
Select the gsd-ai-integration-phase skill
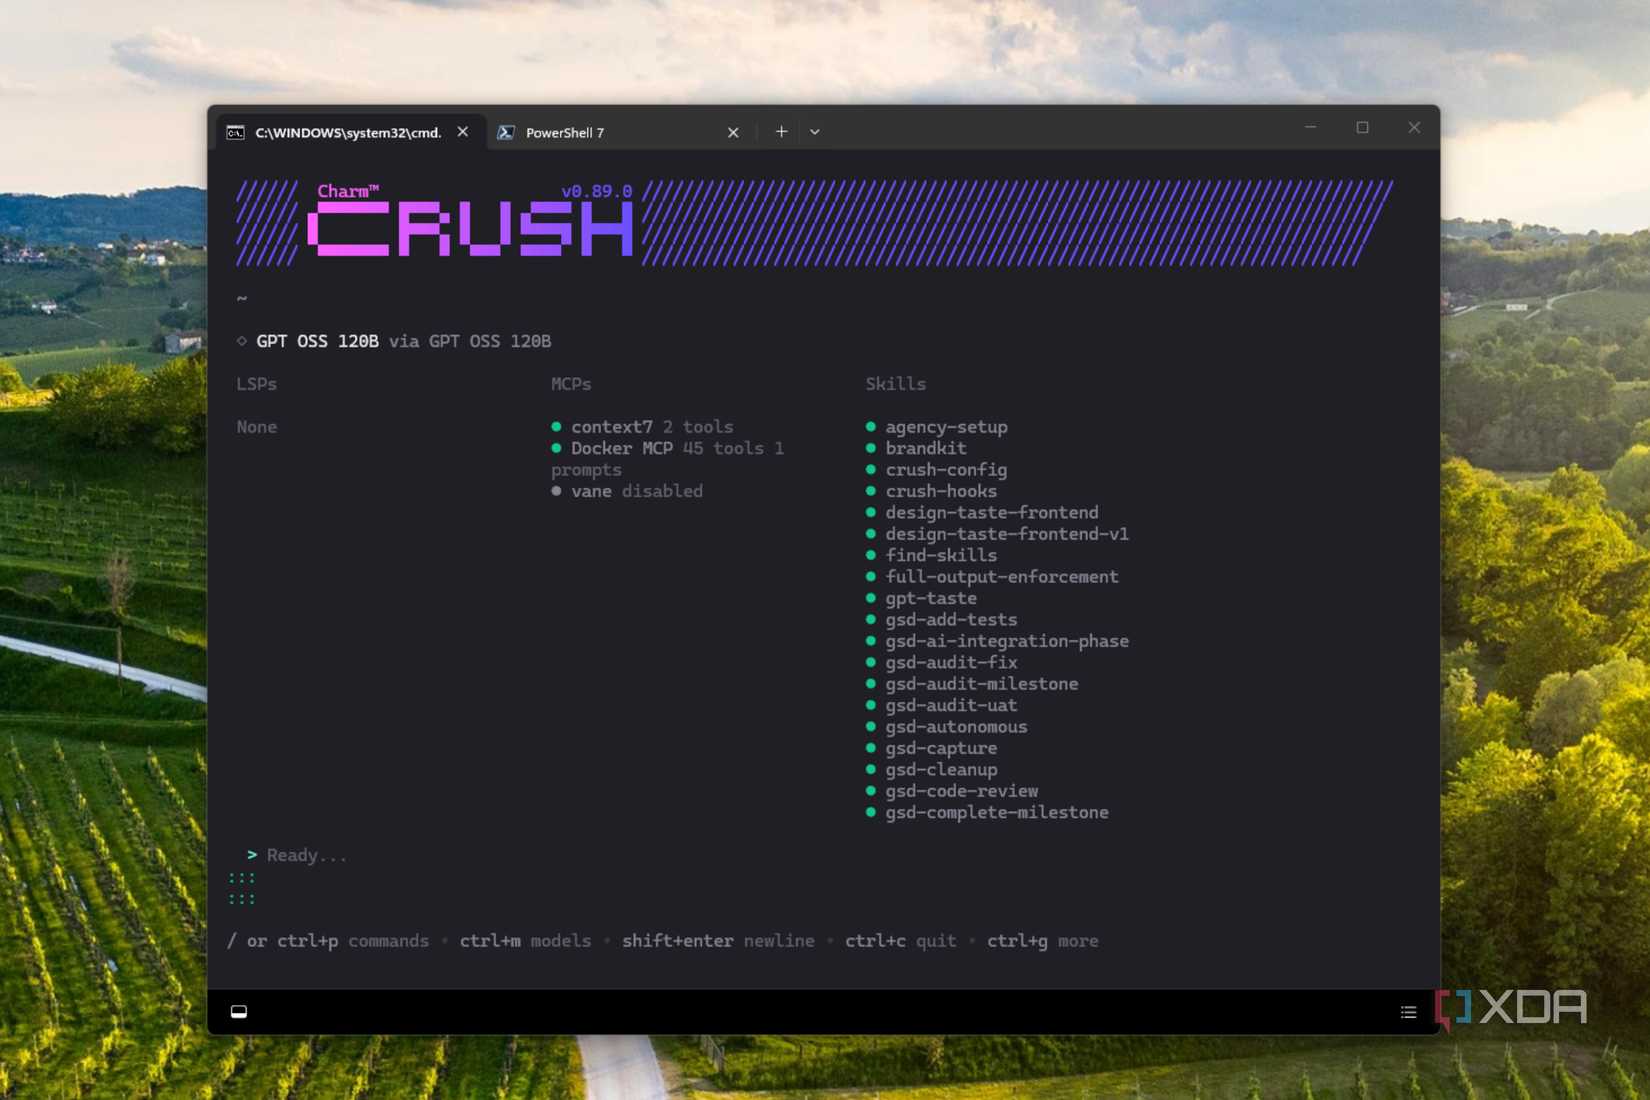click(x=997, y=641)
